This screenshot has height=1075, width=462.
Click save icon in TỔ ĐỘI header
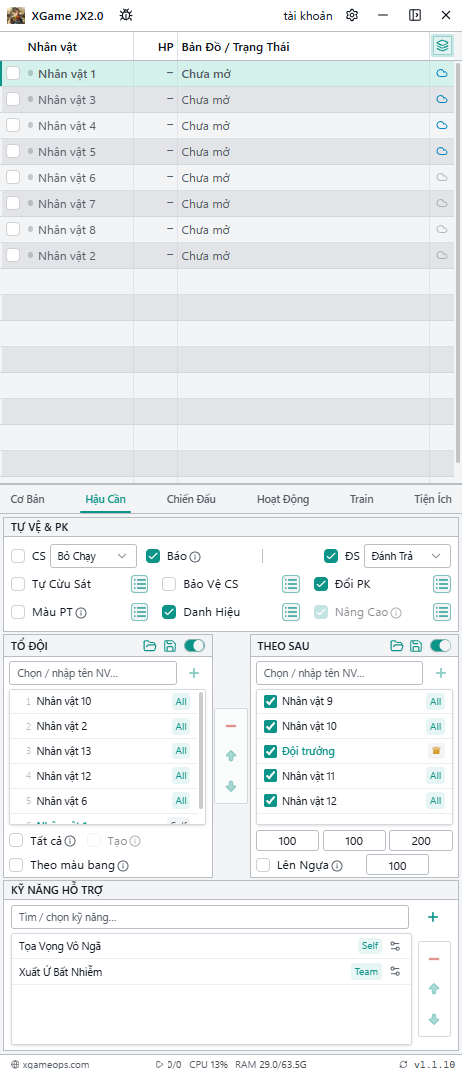coord(169,645)
